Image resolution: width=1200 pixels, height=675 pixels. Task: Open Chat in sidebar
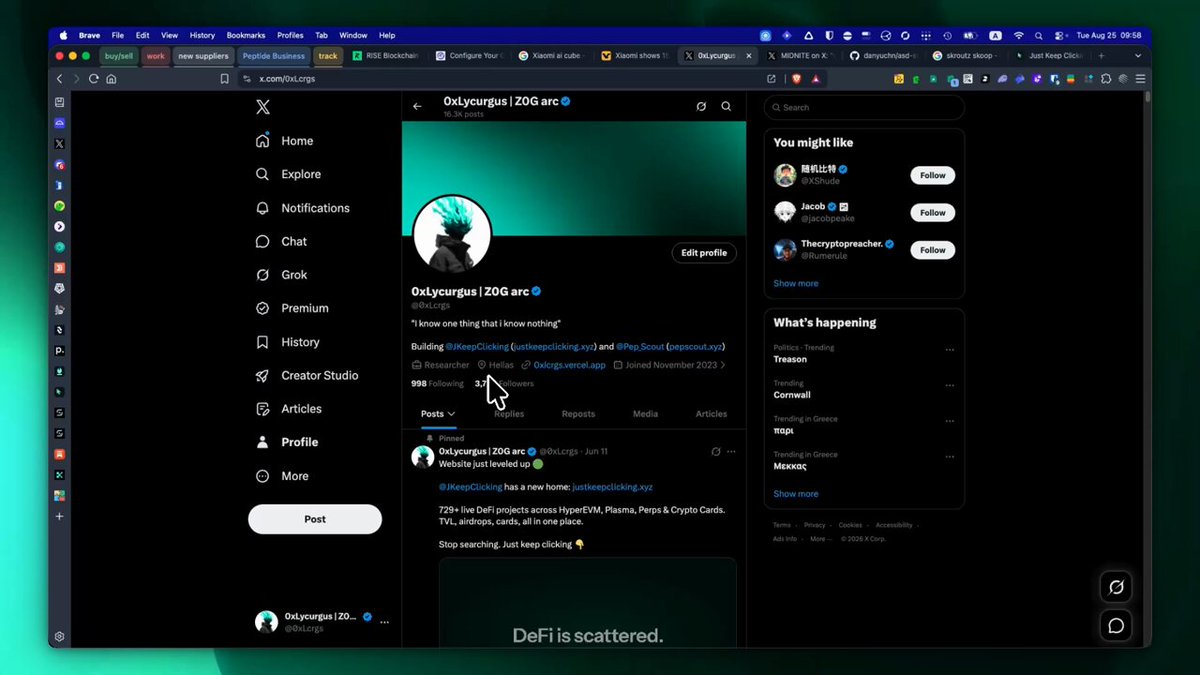coord(281,241)
